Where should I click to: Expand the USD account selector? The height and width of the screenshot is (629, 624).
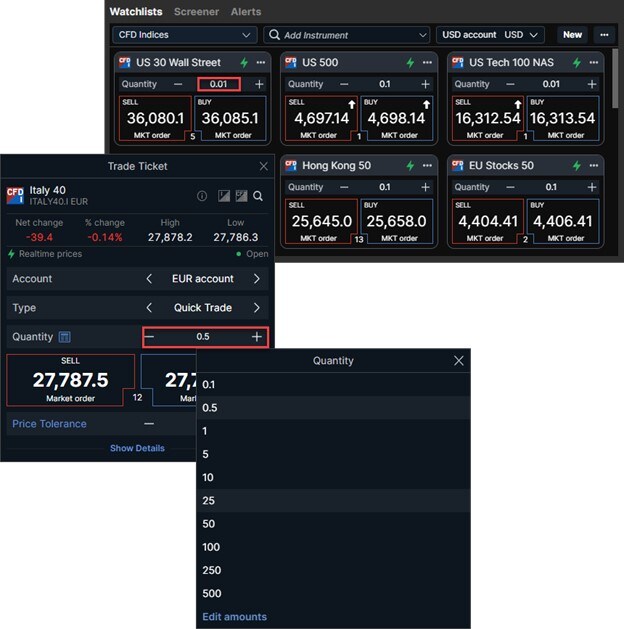[490, 35]
